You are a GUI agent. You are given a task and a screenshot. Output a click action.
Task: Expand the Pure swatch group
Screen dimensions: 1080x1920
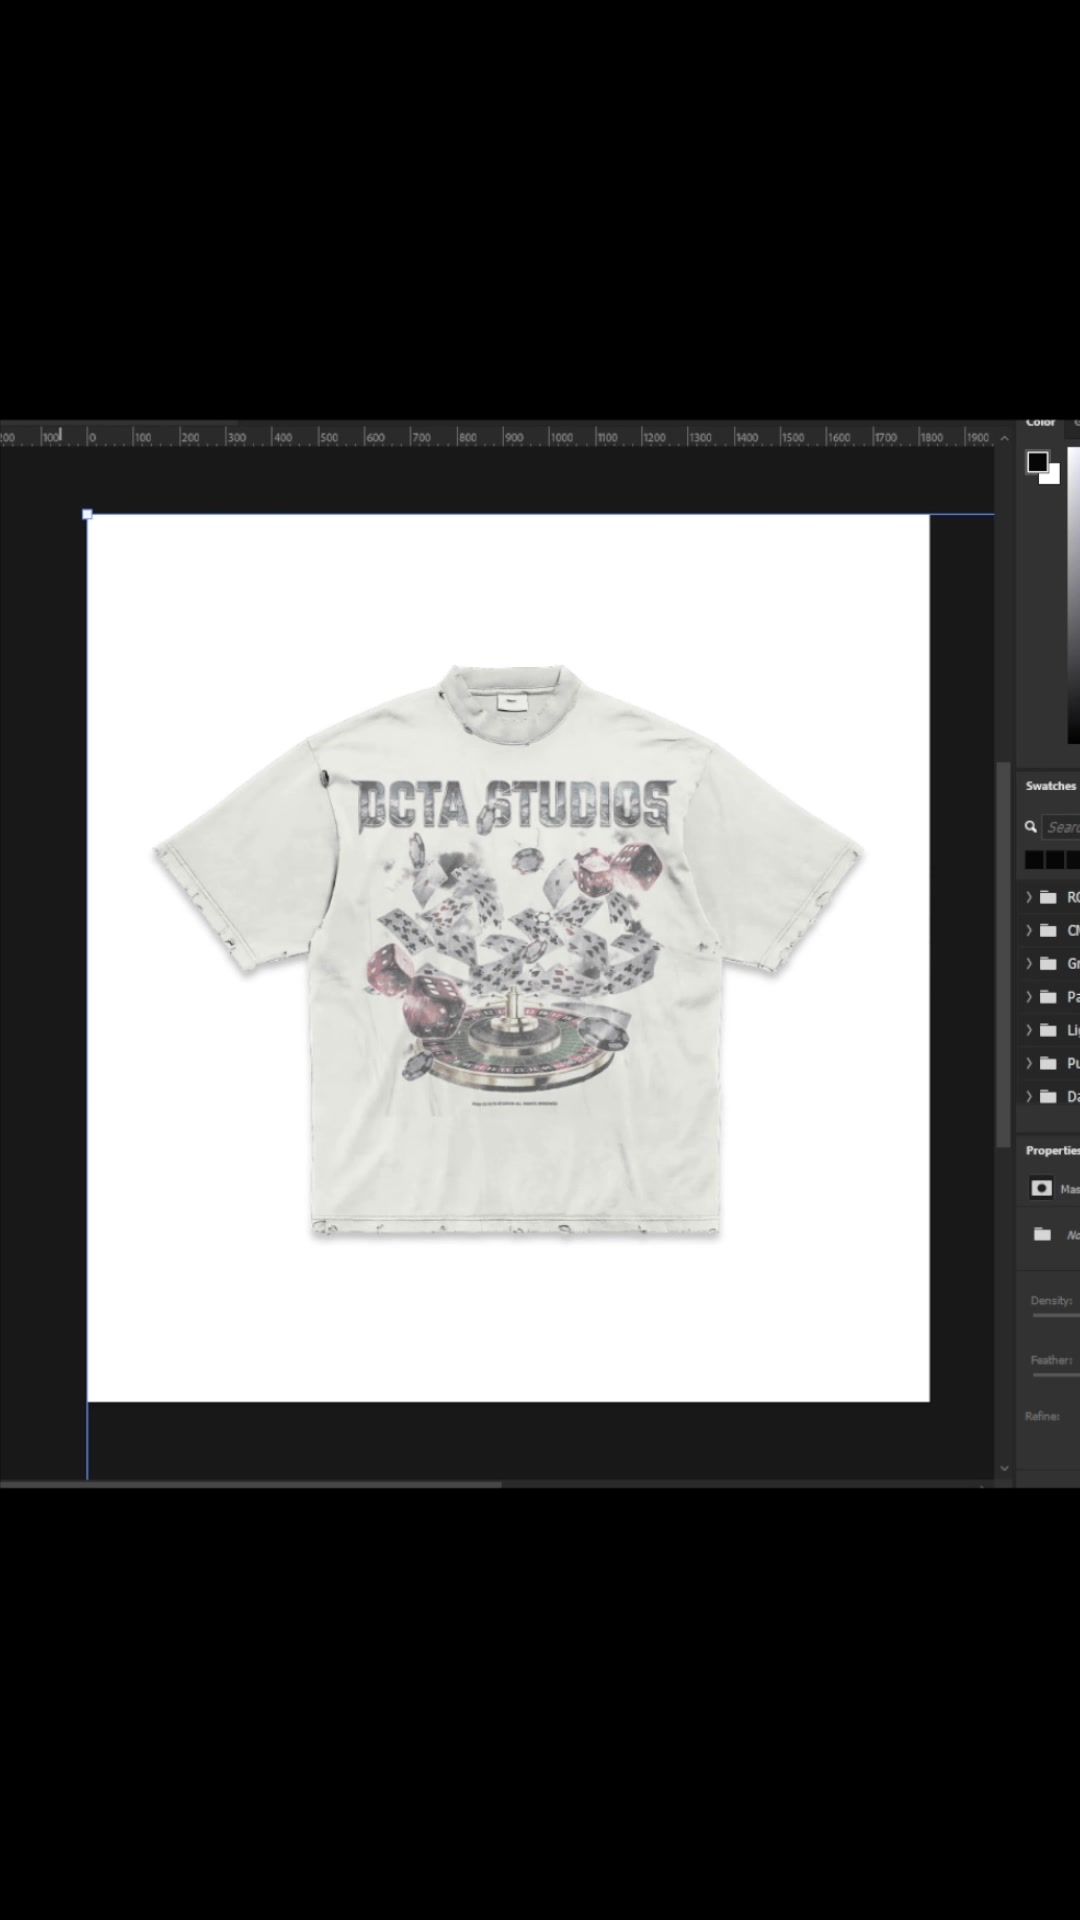(1028, 1063)
